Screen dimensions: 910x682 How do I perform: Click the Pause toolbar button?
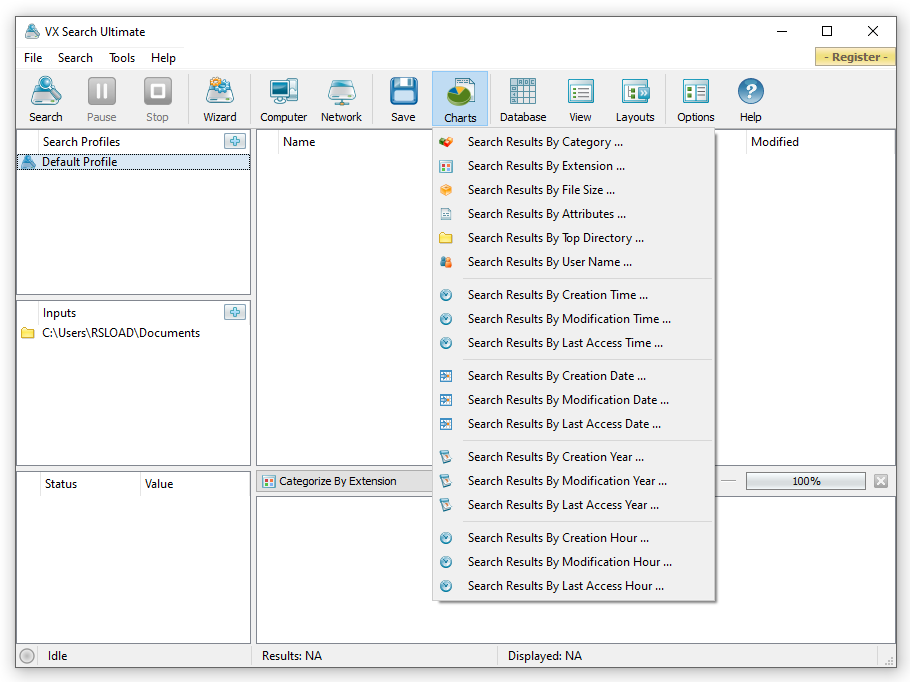pyautogui.click(x=102, y=99)
